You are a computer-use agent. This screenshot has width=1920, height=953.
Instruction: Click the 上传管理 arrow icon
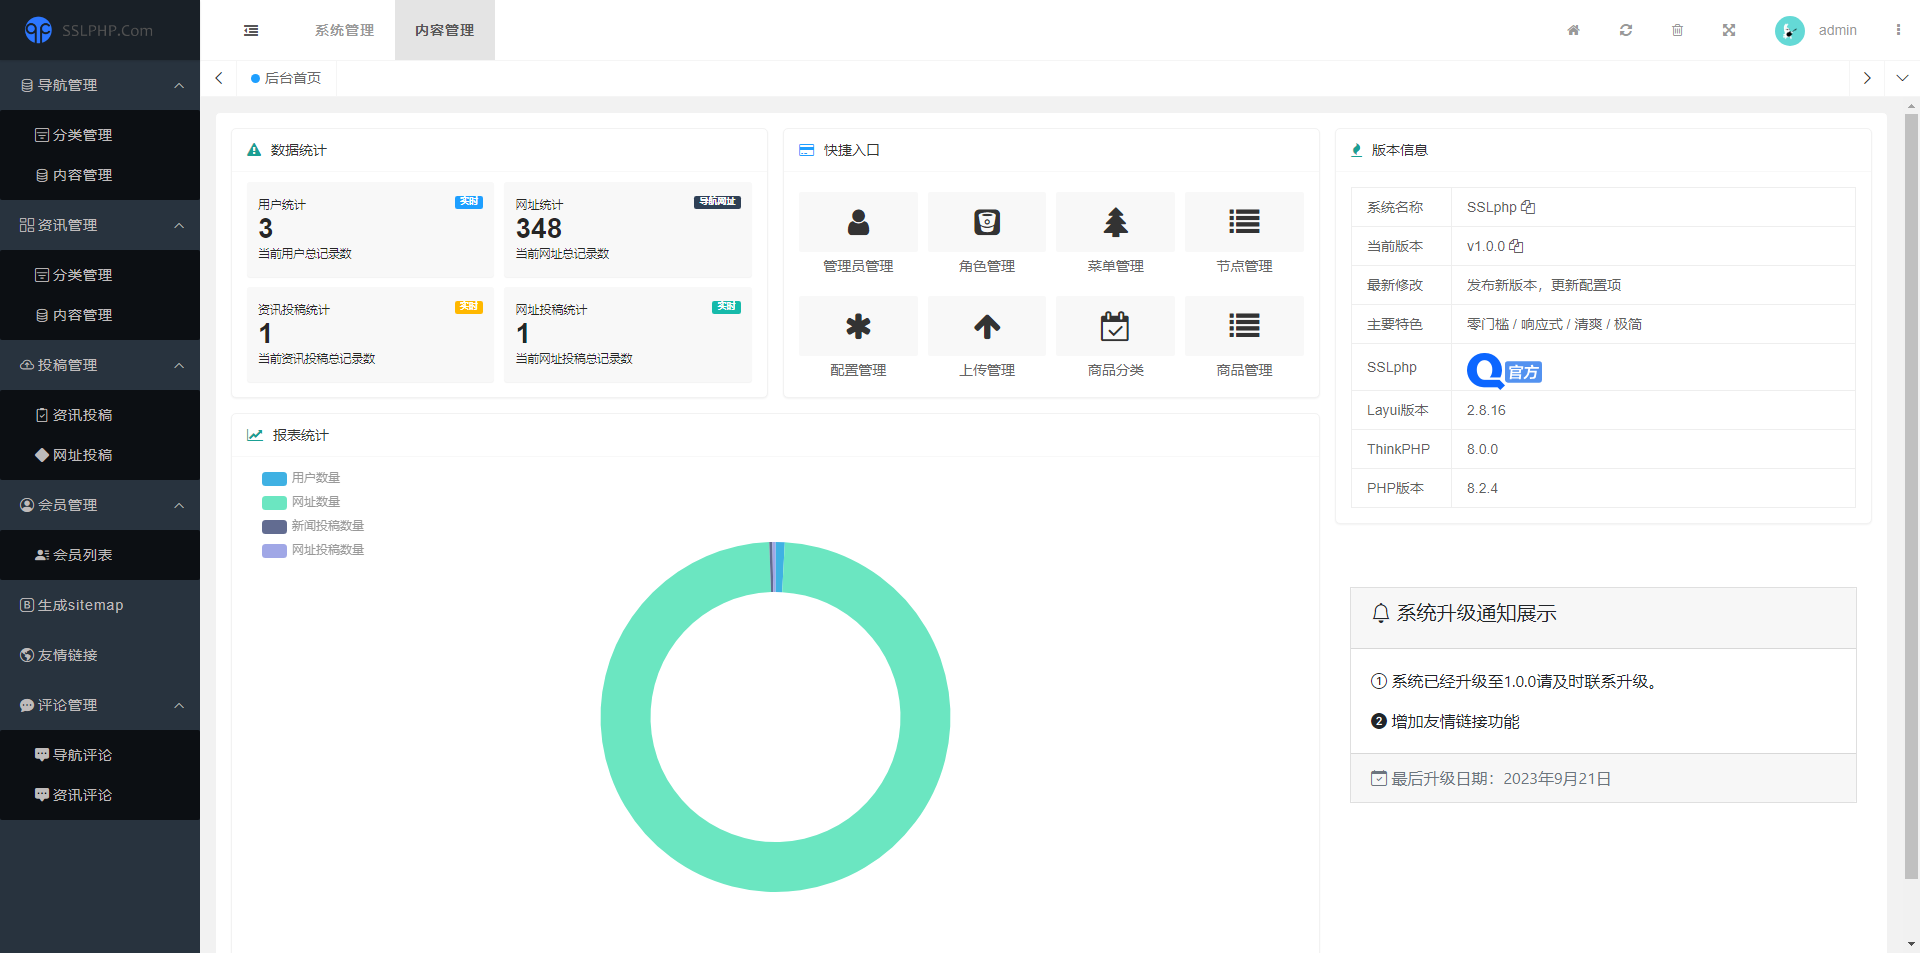(986, 326)
